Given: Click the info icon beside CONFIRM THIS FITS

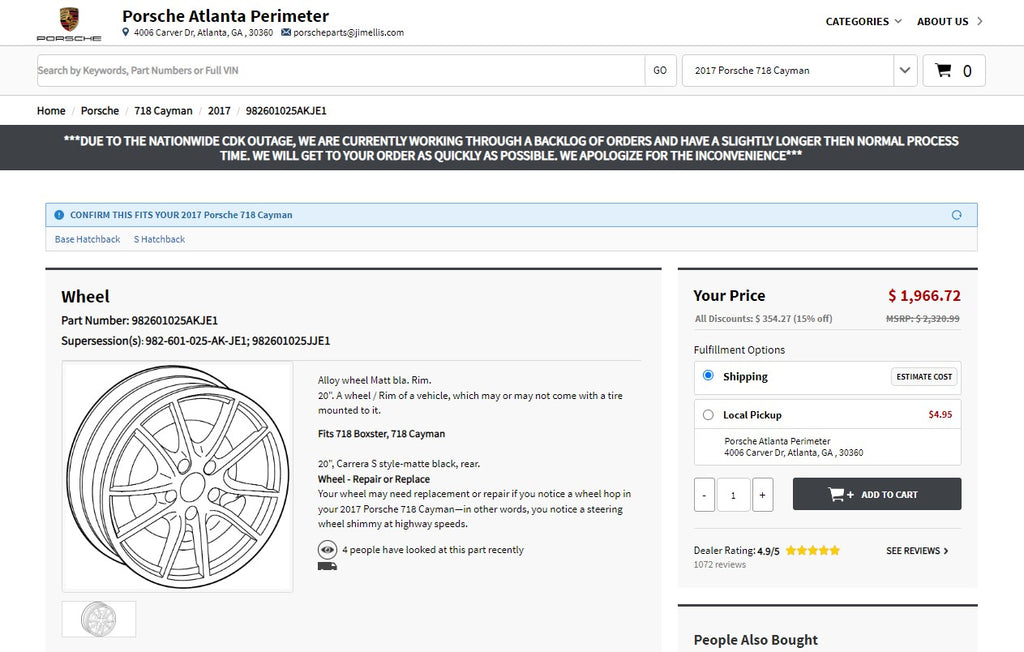Looking at the screenshot, I should pyautogui.click(x=59, y=215).
